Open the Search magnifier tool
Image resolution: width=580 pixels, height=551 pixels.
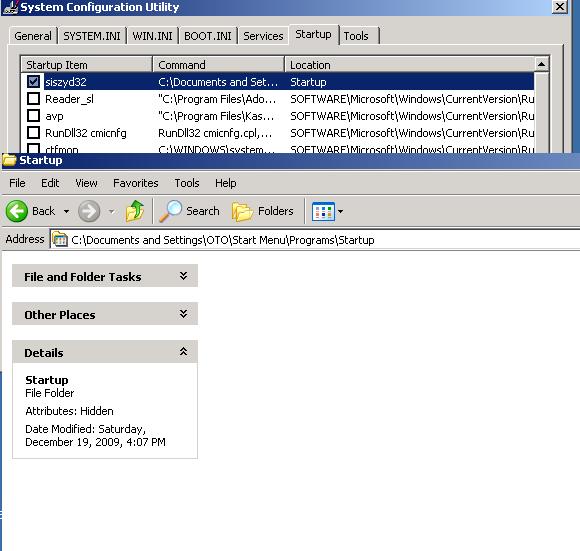171,211
